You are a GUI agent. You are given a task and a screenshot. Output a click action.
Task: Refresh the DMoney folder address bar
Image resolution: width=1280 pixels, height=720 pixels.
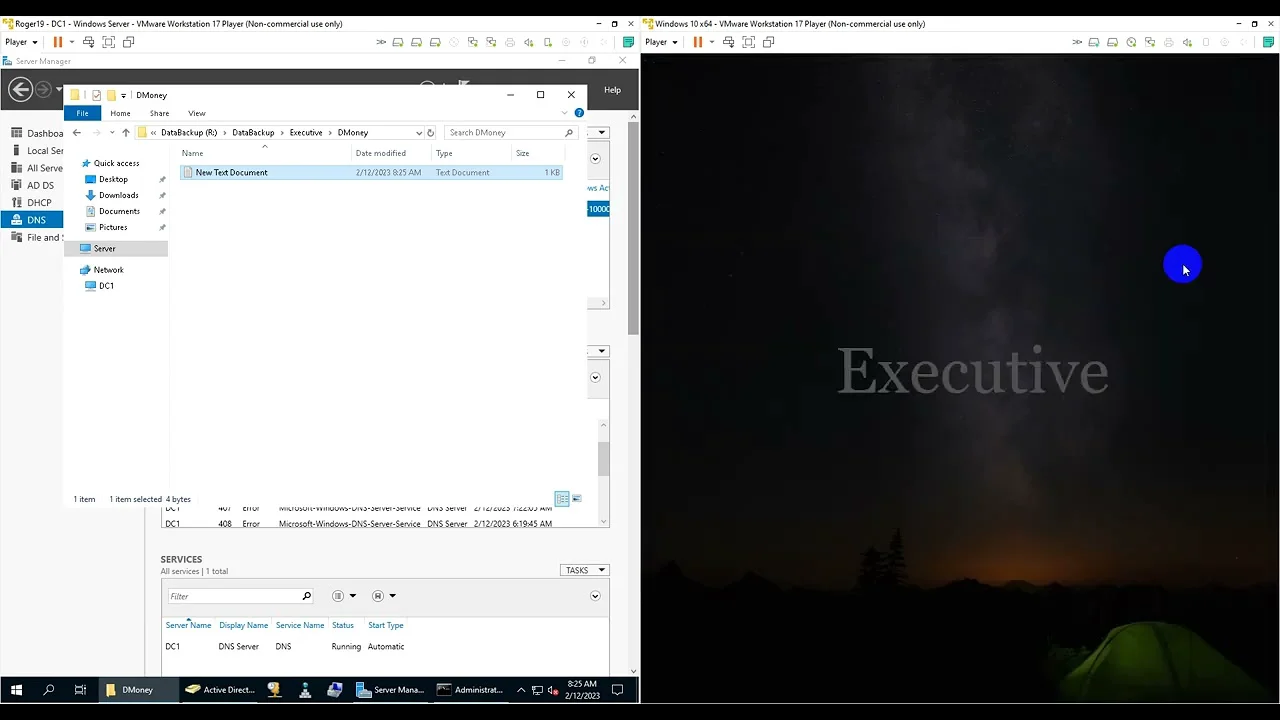430,133
